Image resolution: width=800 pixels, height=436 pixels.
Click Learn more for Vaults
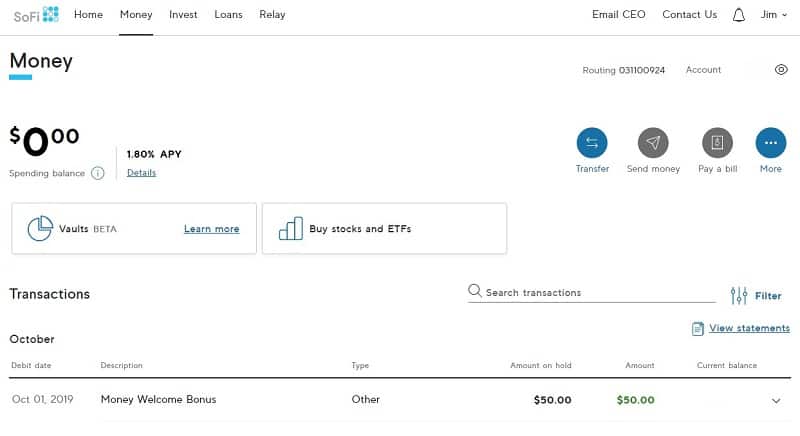tap(212, 229)
